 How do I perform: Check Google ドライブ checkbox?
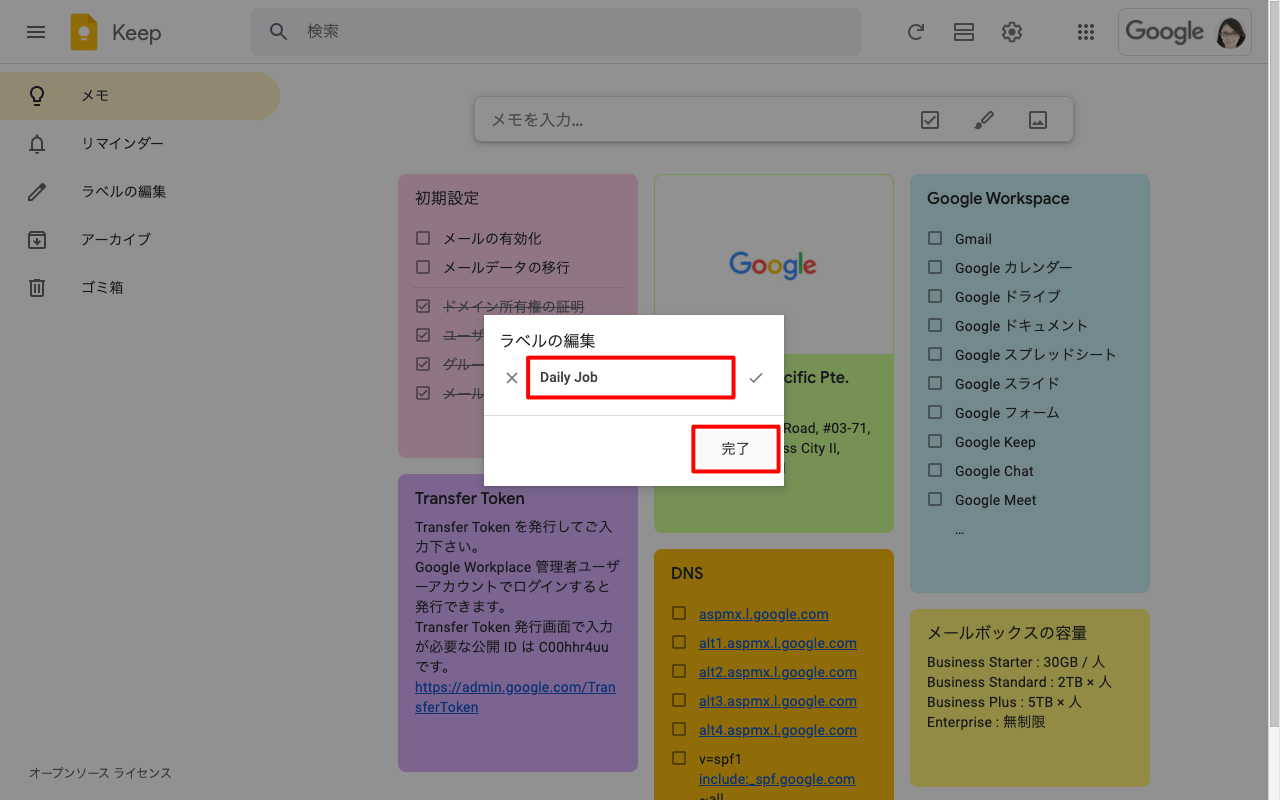935,296
